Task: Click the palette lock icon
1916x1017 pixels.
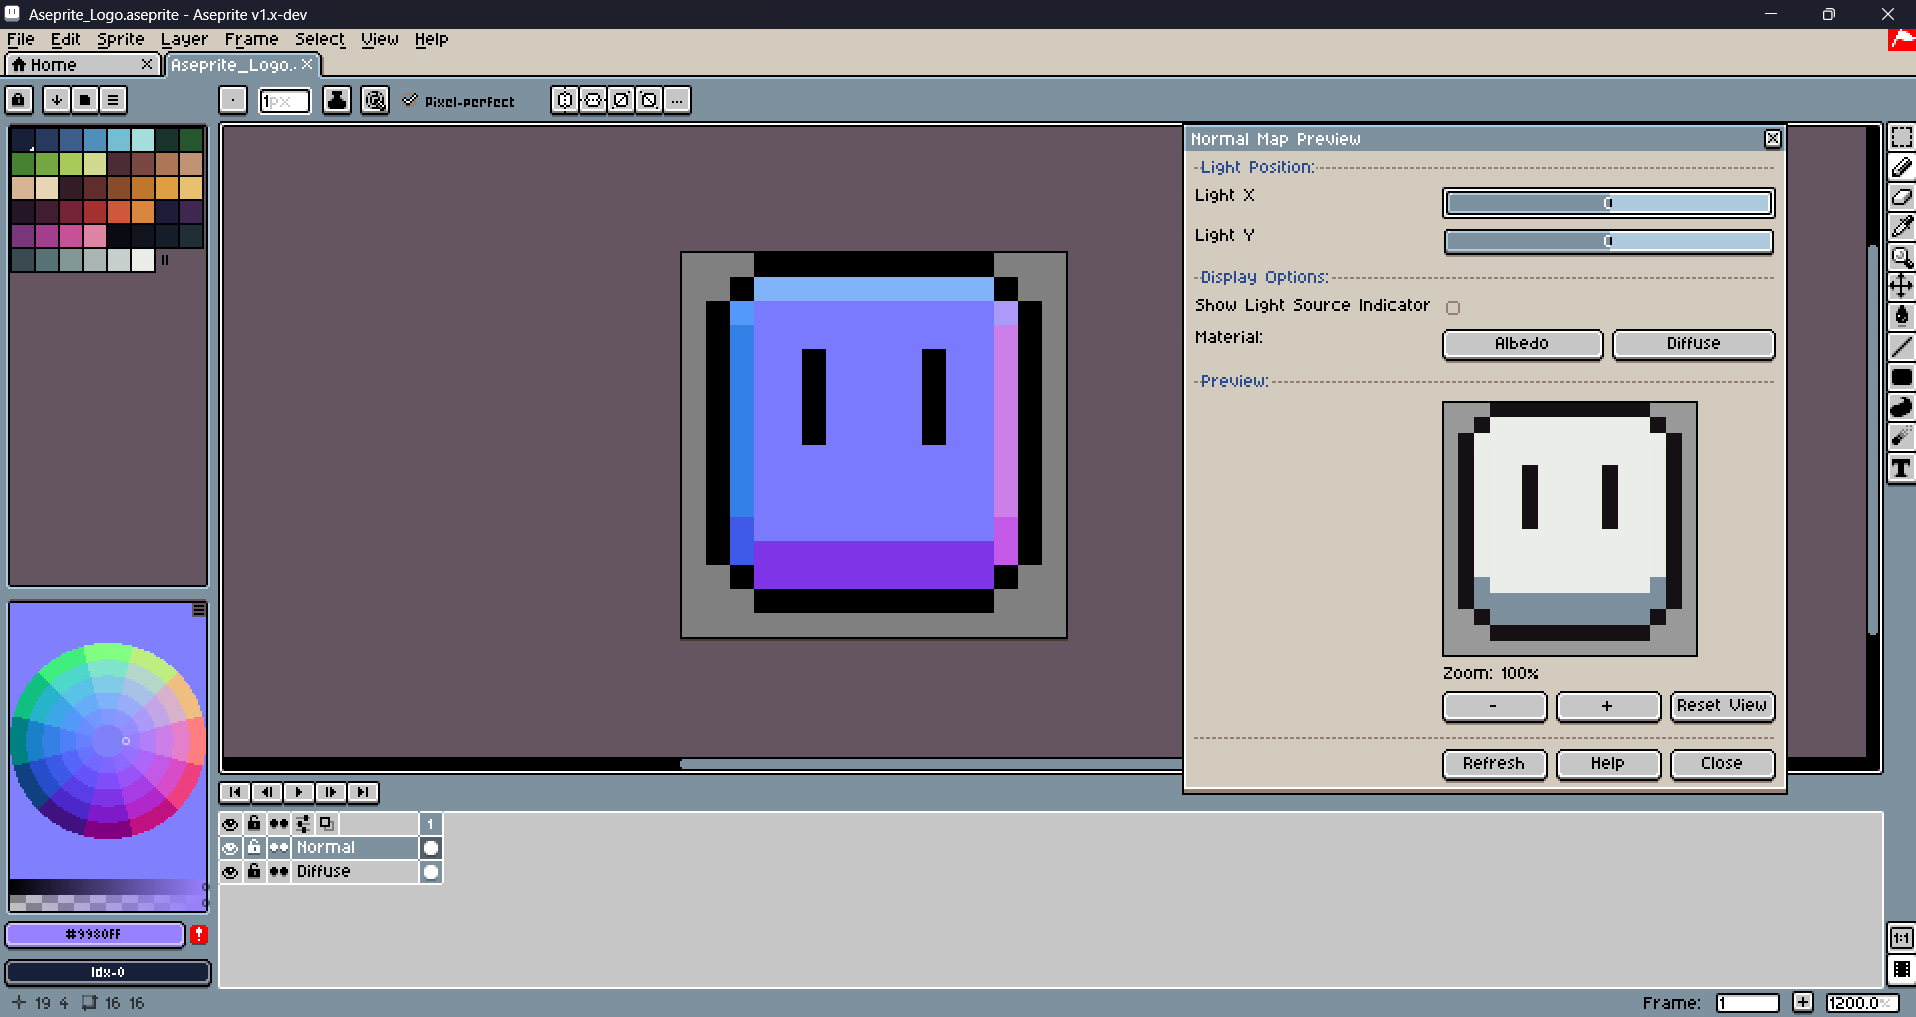Action: click(19, 100)
